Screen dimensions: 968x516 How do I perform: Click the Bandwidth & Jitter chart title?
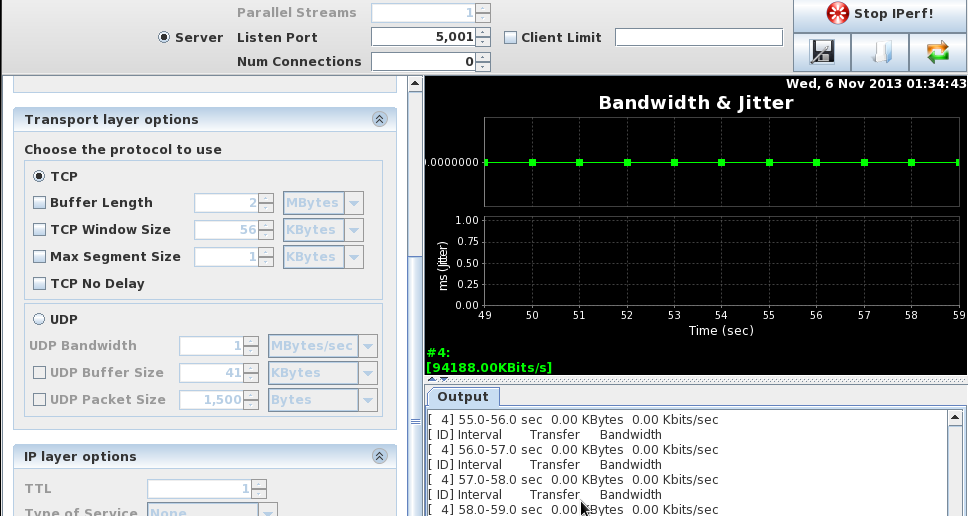point(696,102)
